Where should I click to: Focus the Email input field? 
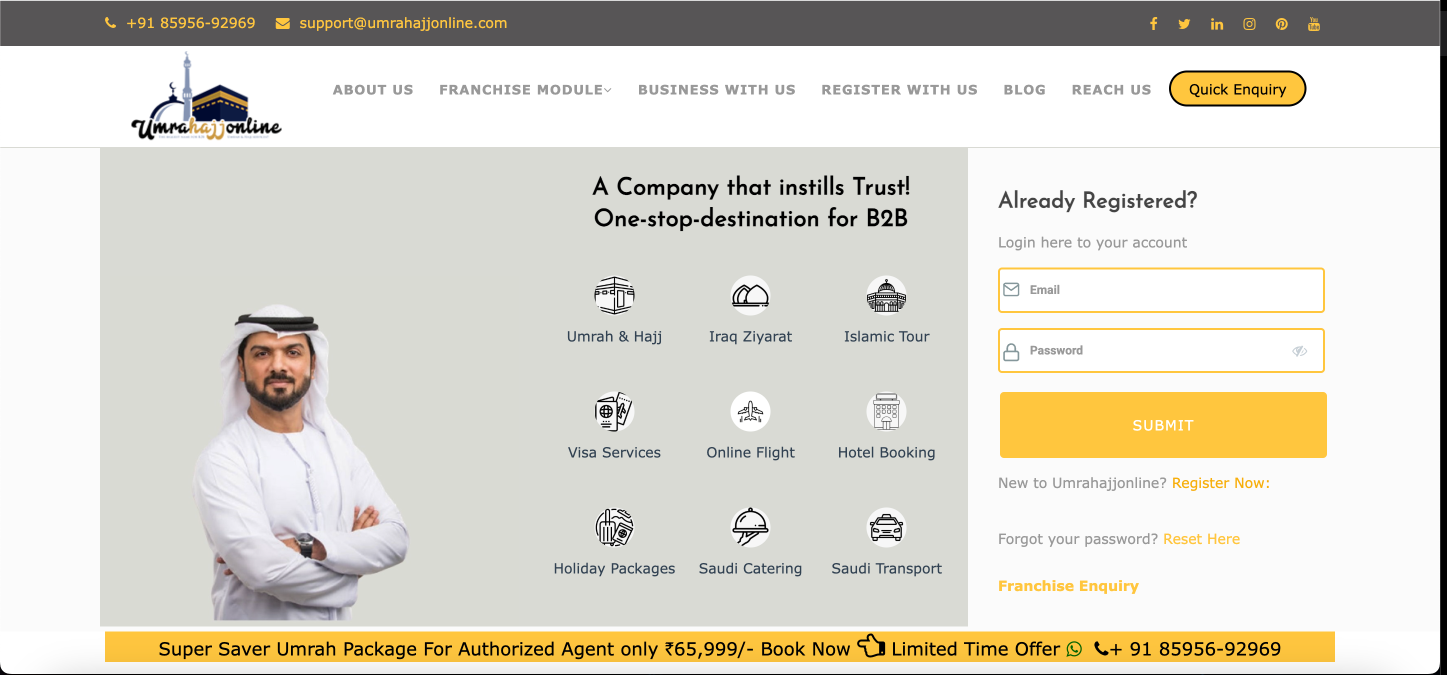[x=1170, y=290]
